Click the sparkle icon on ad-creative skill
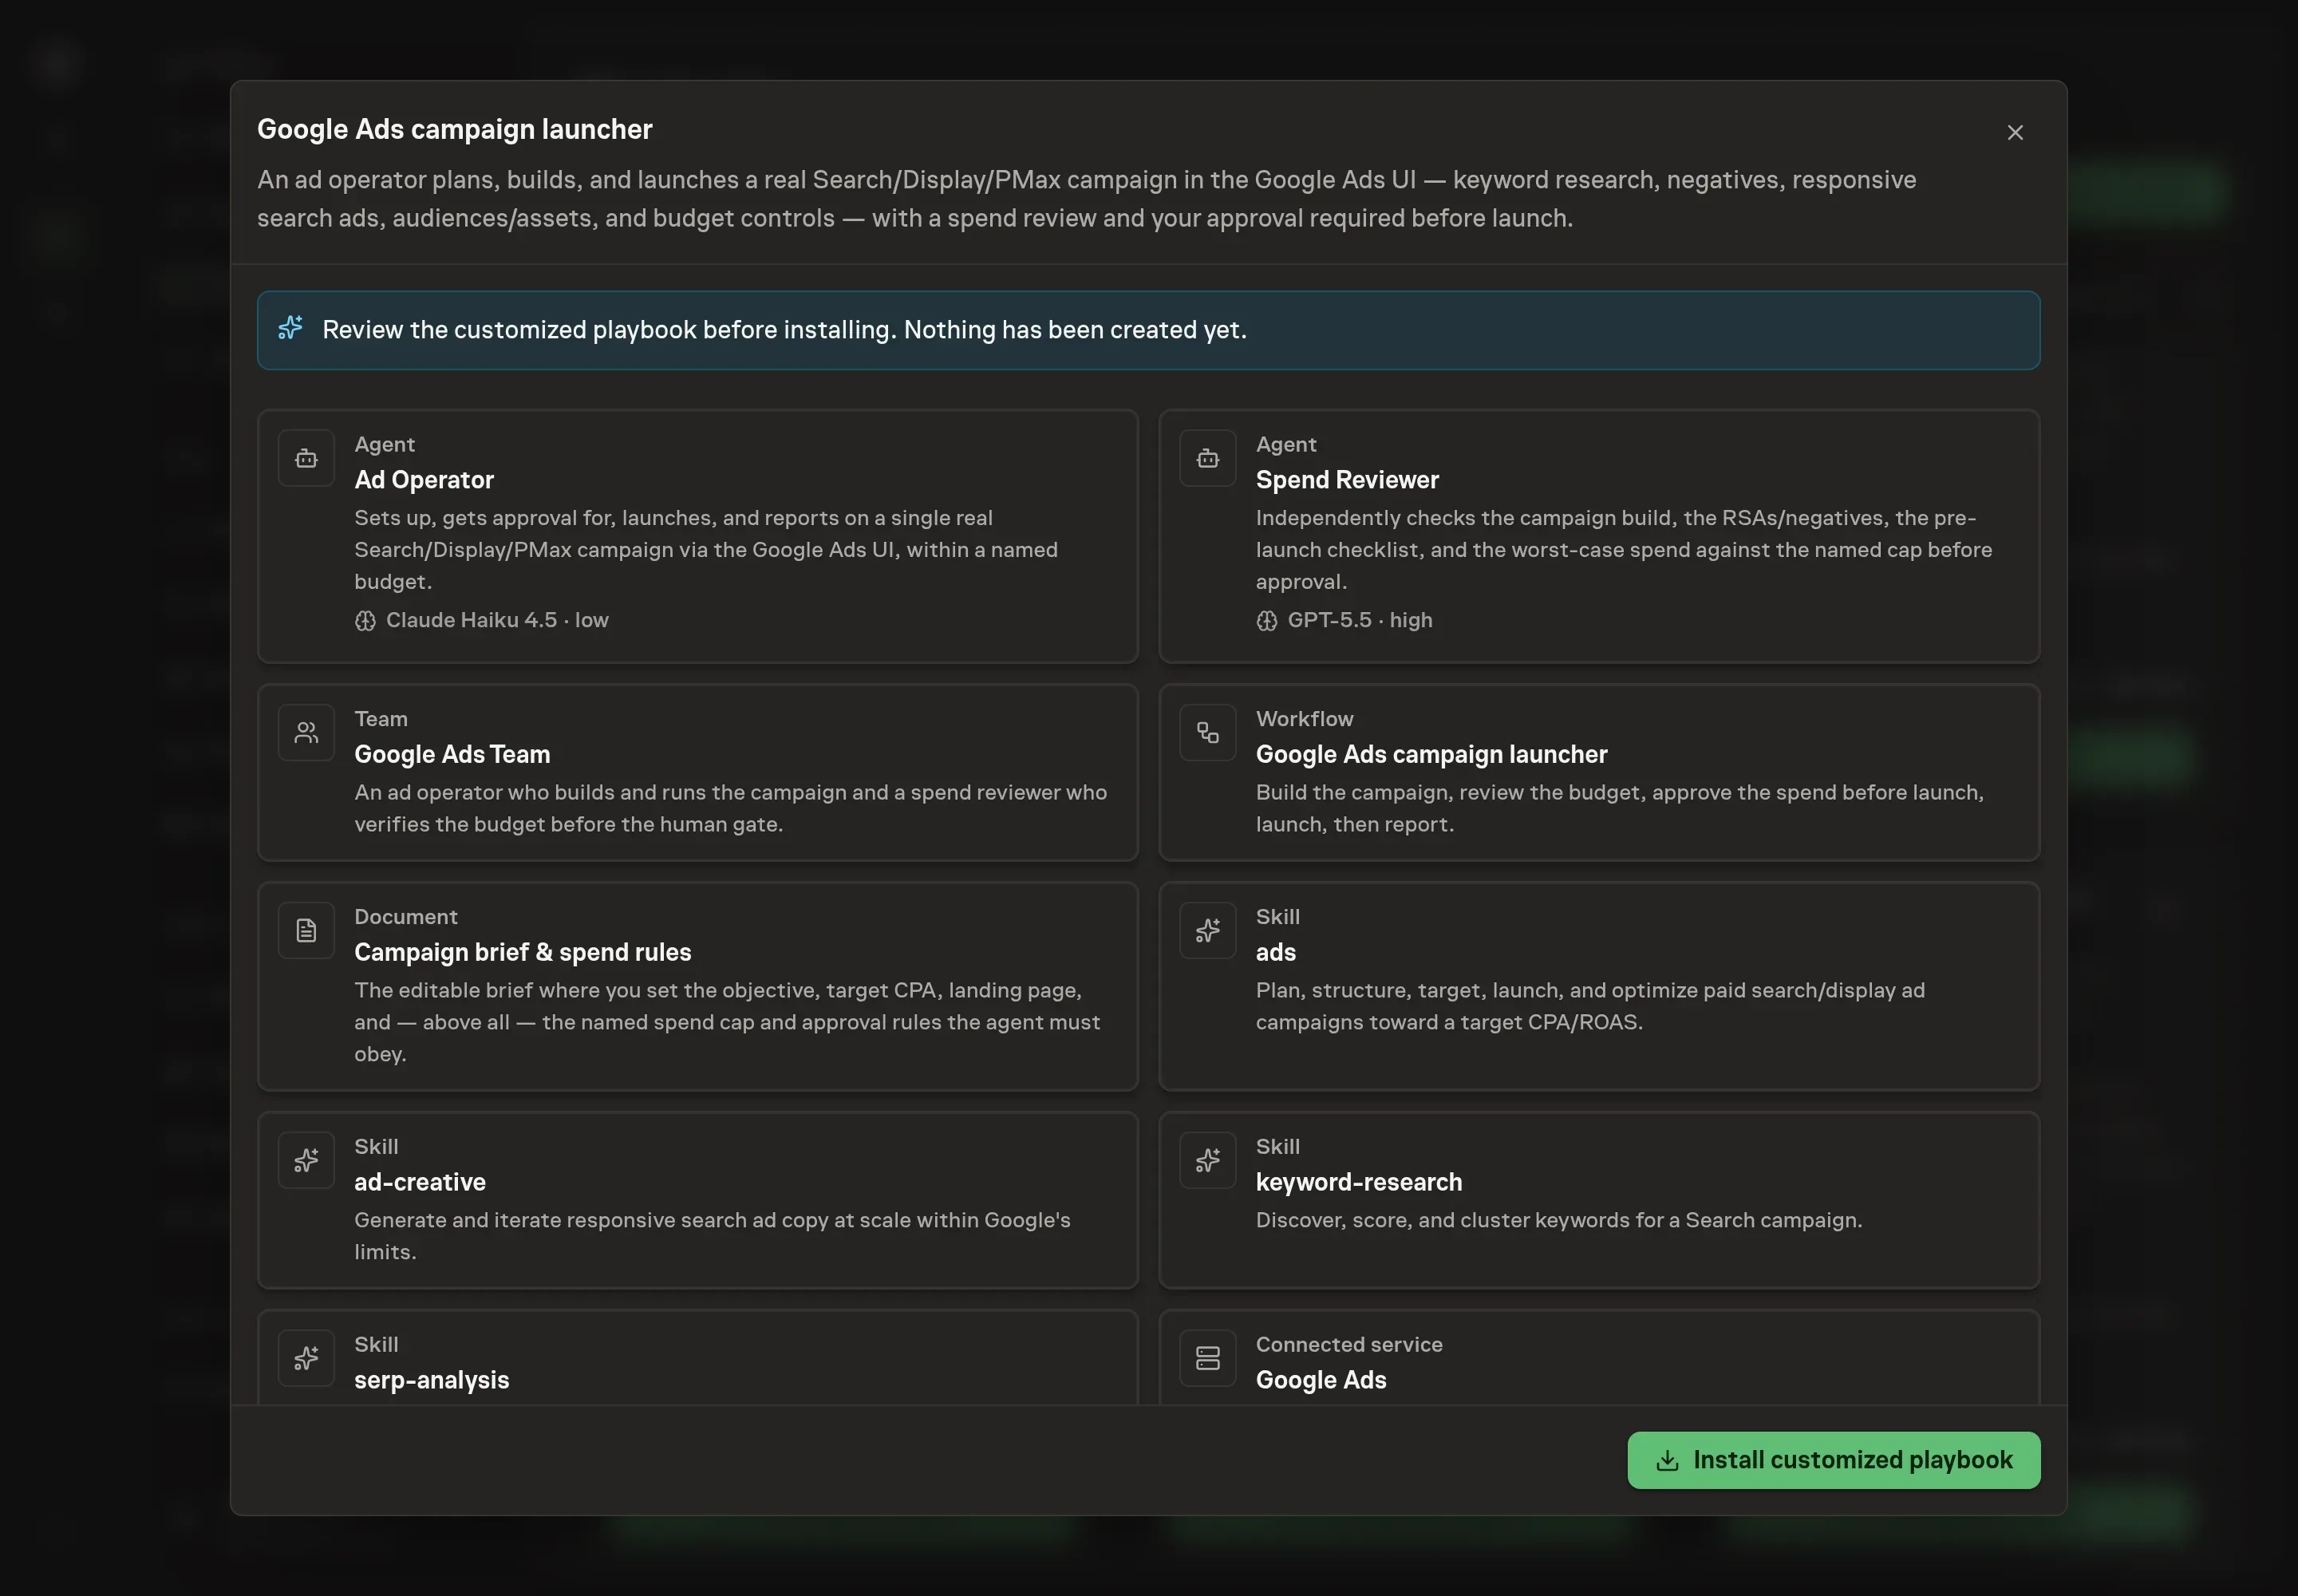This screenshot has width=2298, height=1596. 306,1161
